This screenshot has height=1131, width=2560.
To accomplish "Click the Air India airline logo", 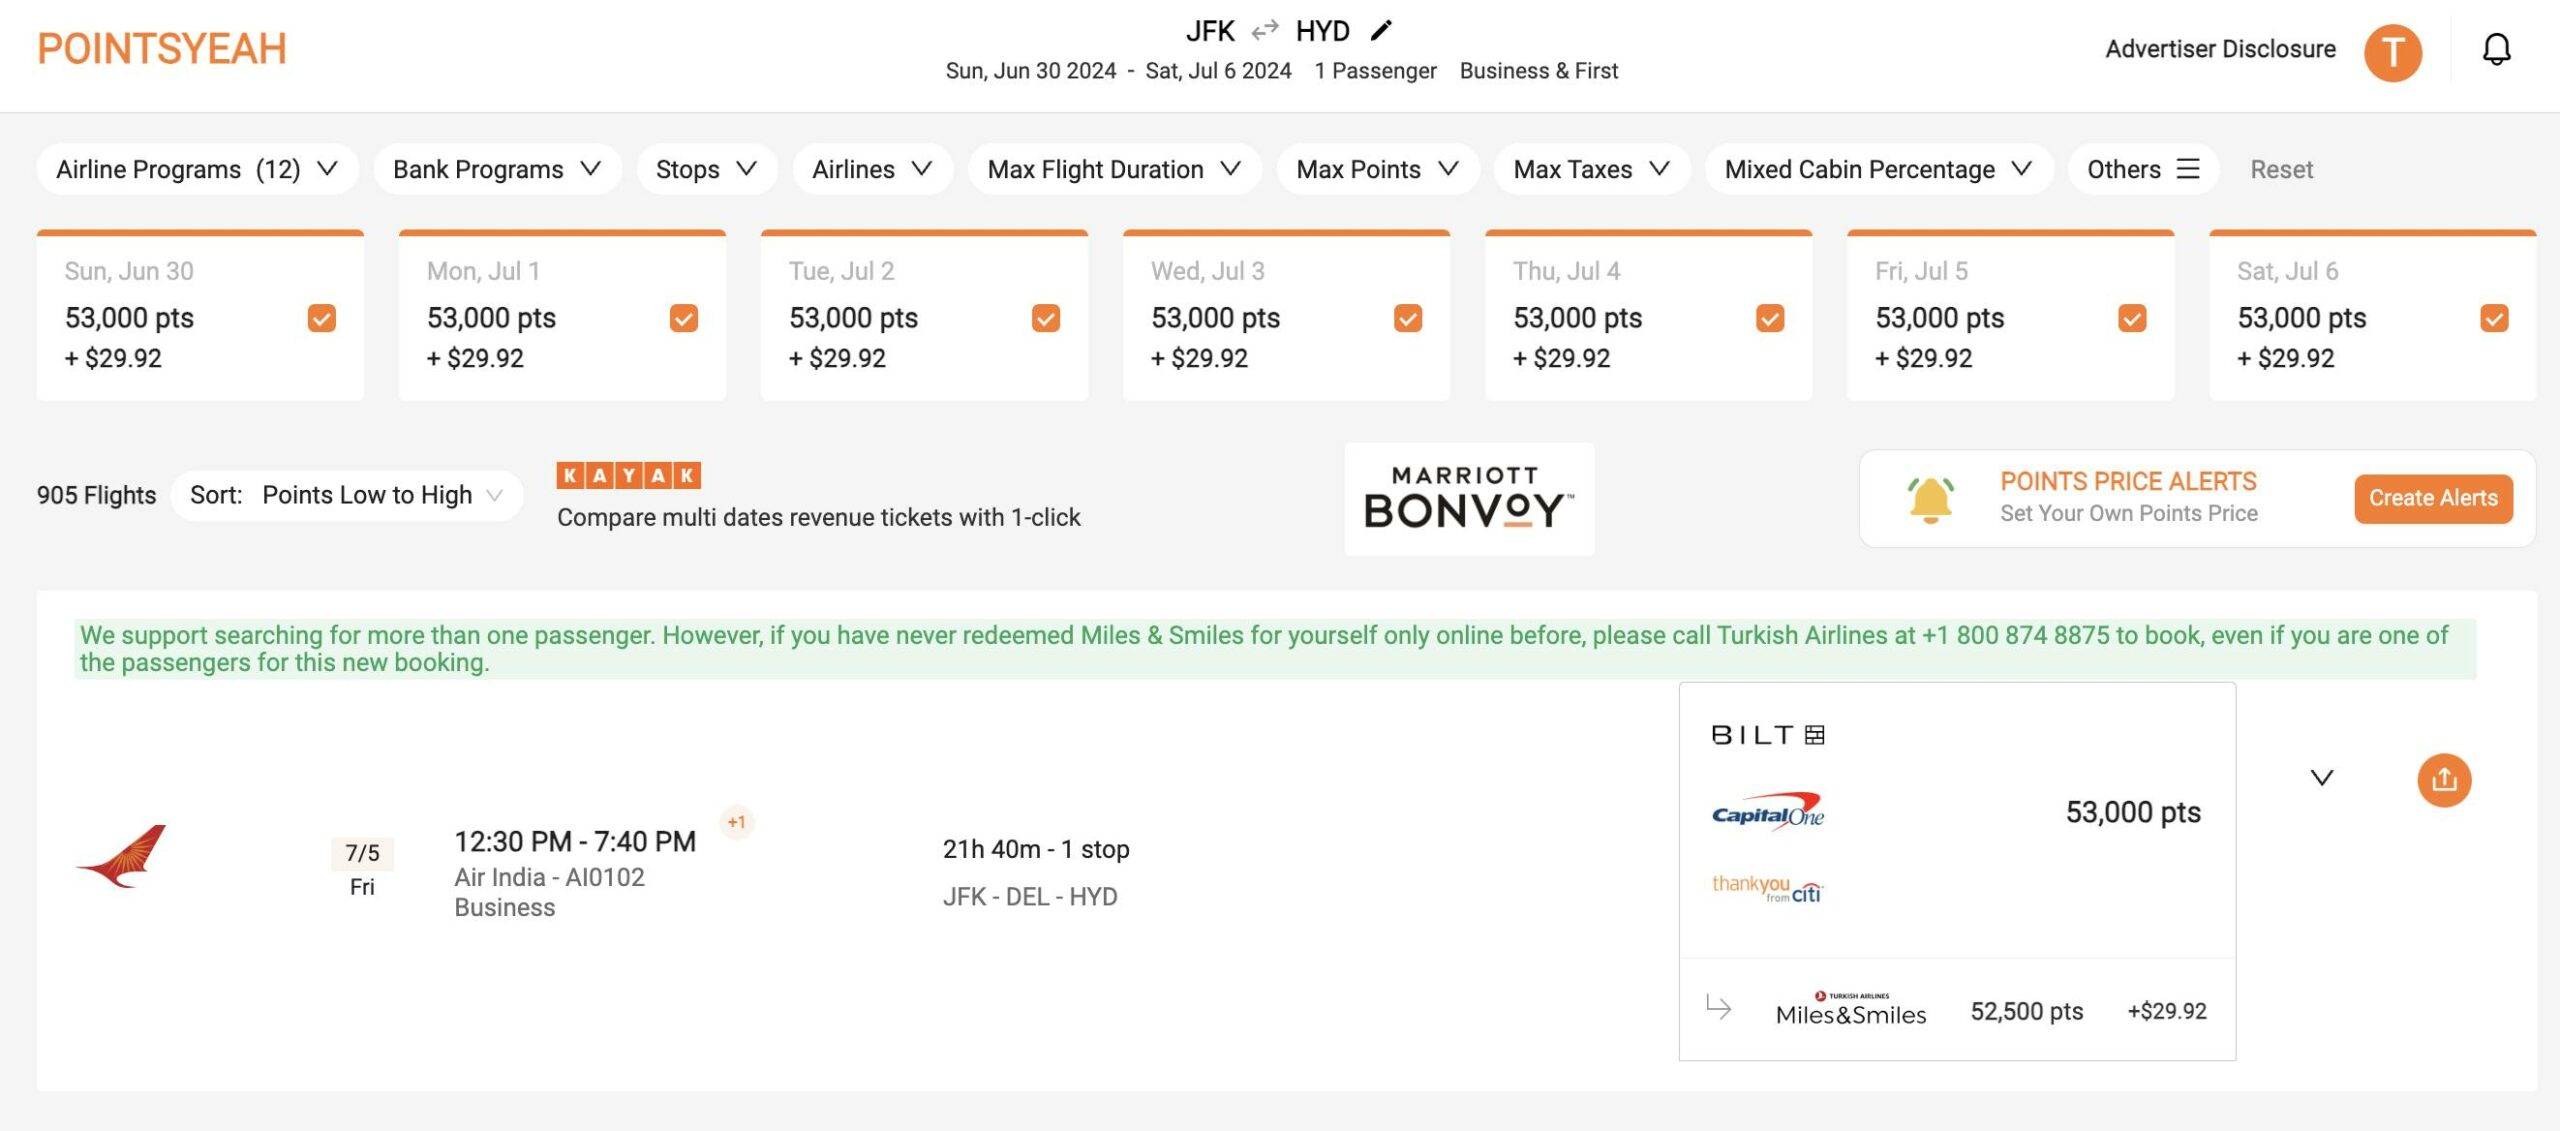I will [x=121, y=856].
